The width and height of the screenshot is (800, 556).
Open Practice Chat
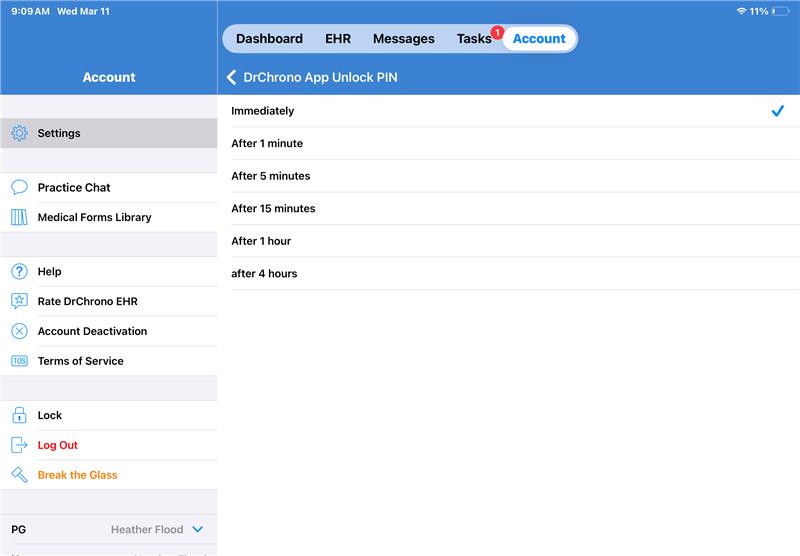[109, 187]
